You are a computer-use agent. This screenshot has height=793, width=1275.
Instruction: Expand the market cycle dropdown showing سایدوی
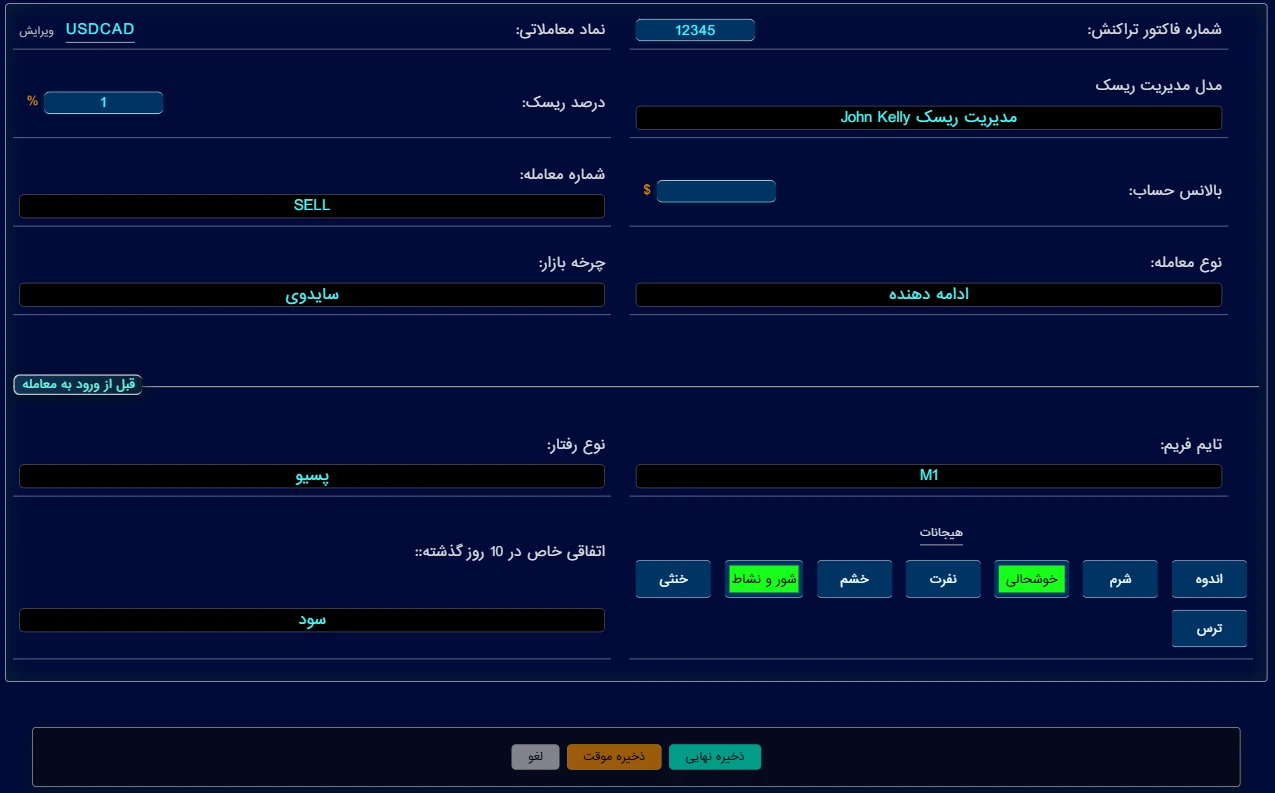312,295
